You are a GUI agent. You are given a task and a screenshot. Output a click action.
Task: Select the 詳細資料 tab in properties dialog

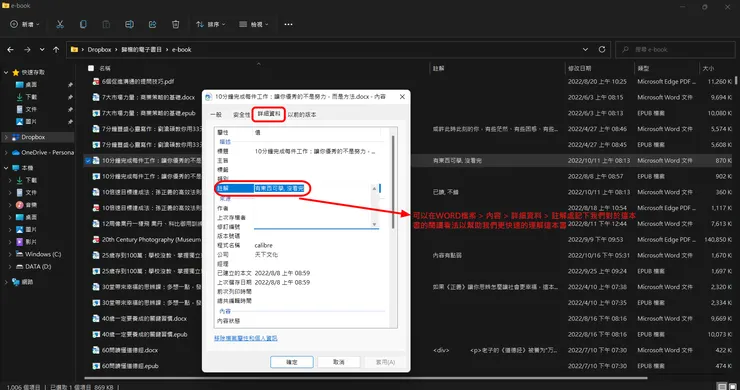269,114
